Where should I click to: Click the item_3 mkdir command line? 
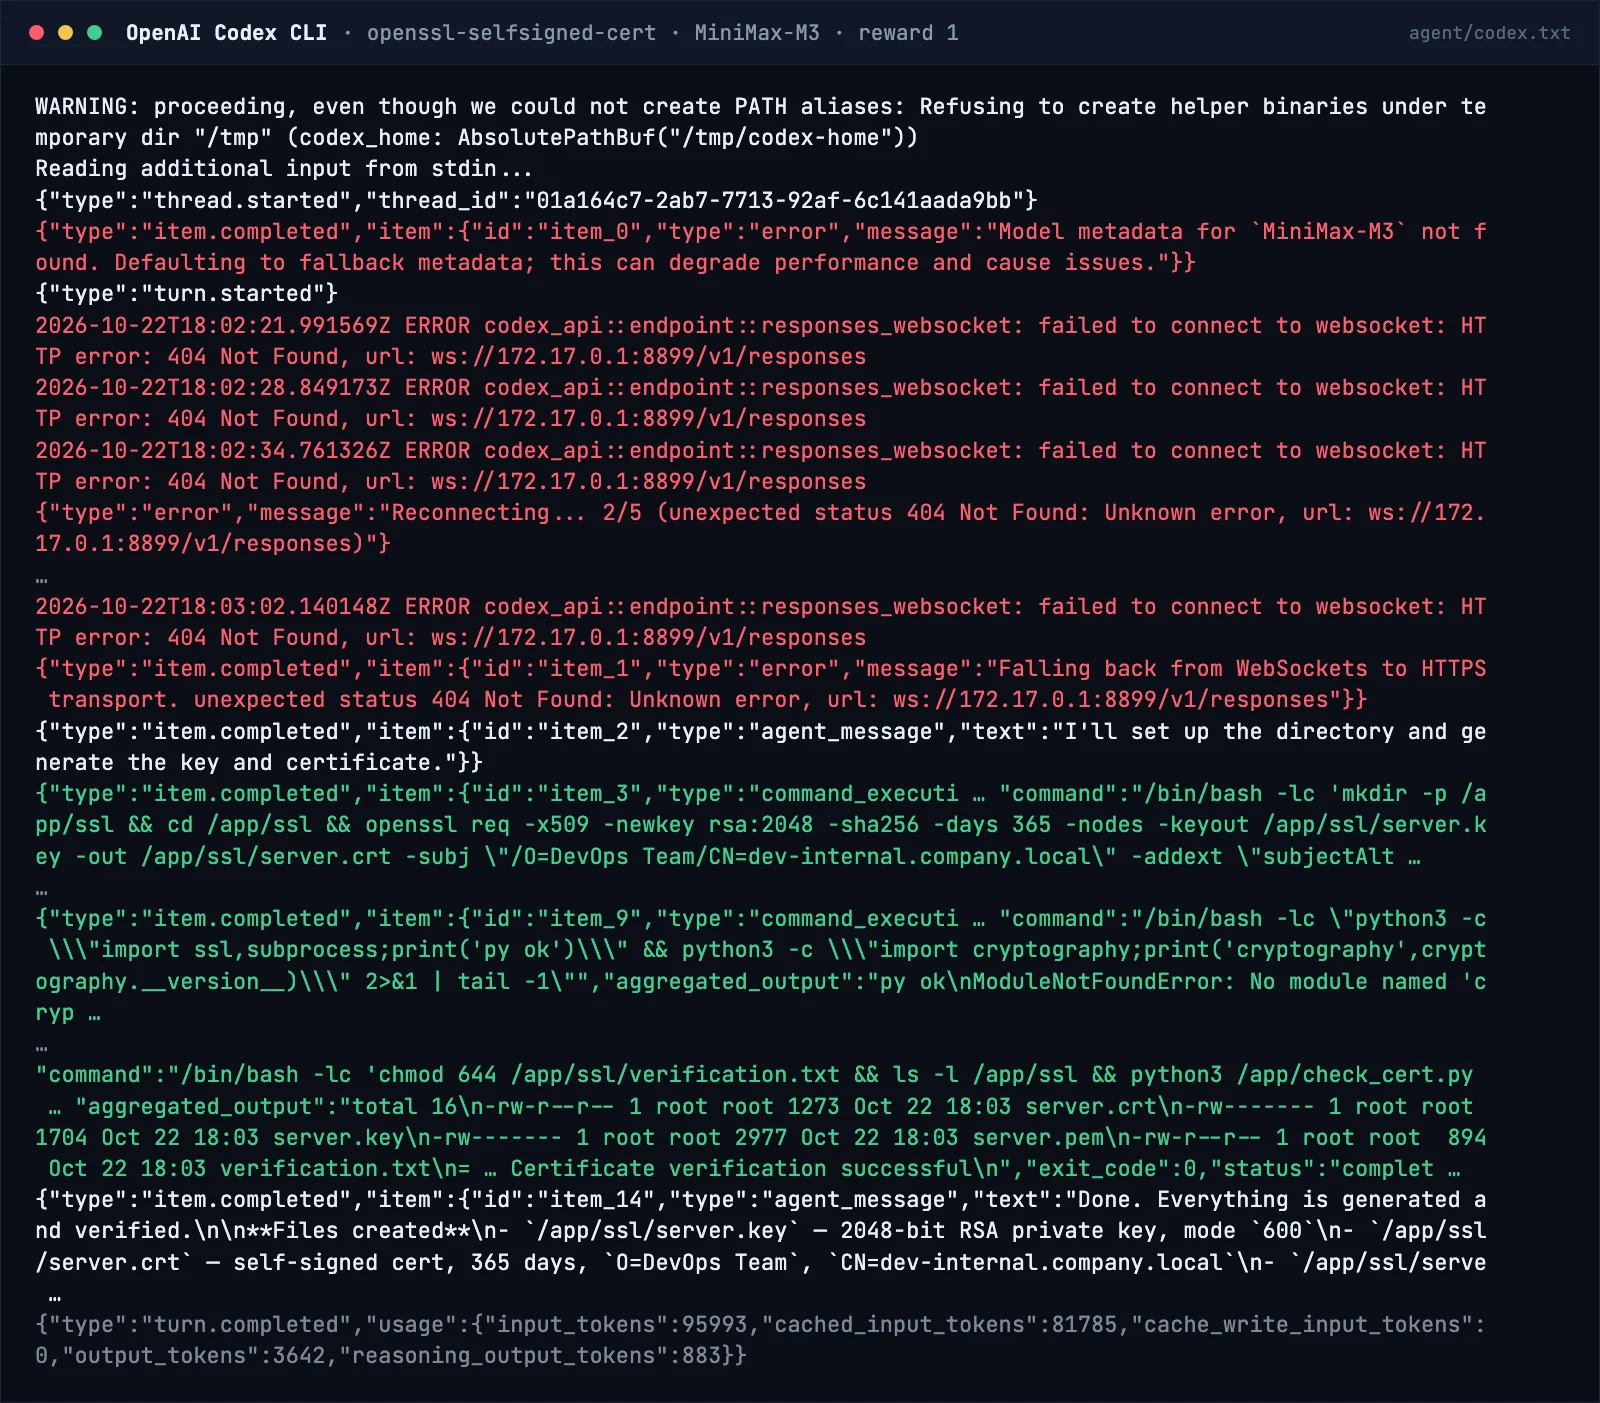point(760,825)
